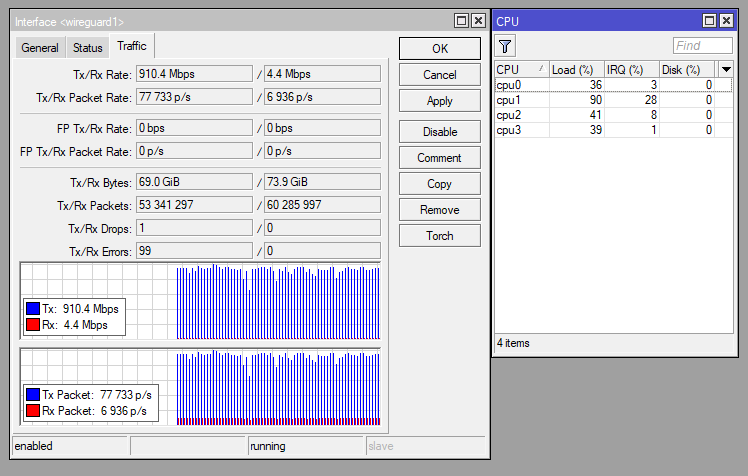
Task: Sort by the CPU column header
Action: 520,69
